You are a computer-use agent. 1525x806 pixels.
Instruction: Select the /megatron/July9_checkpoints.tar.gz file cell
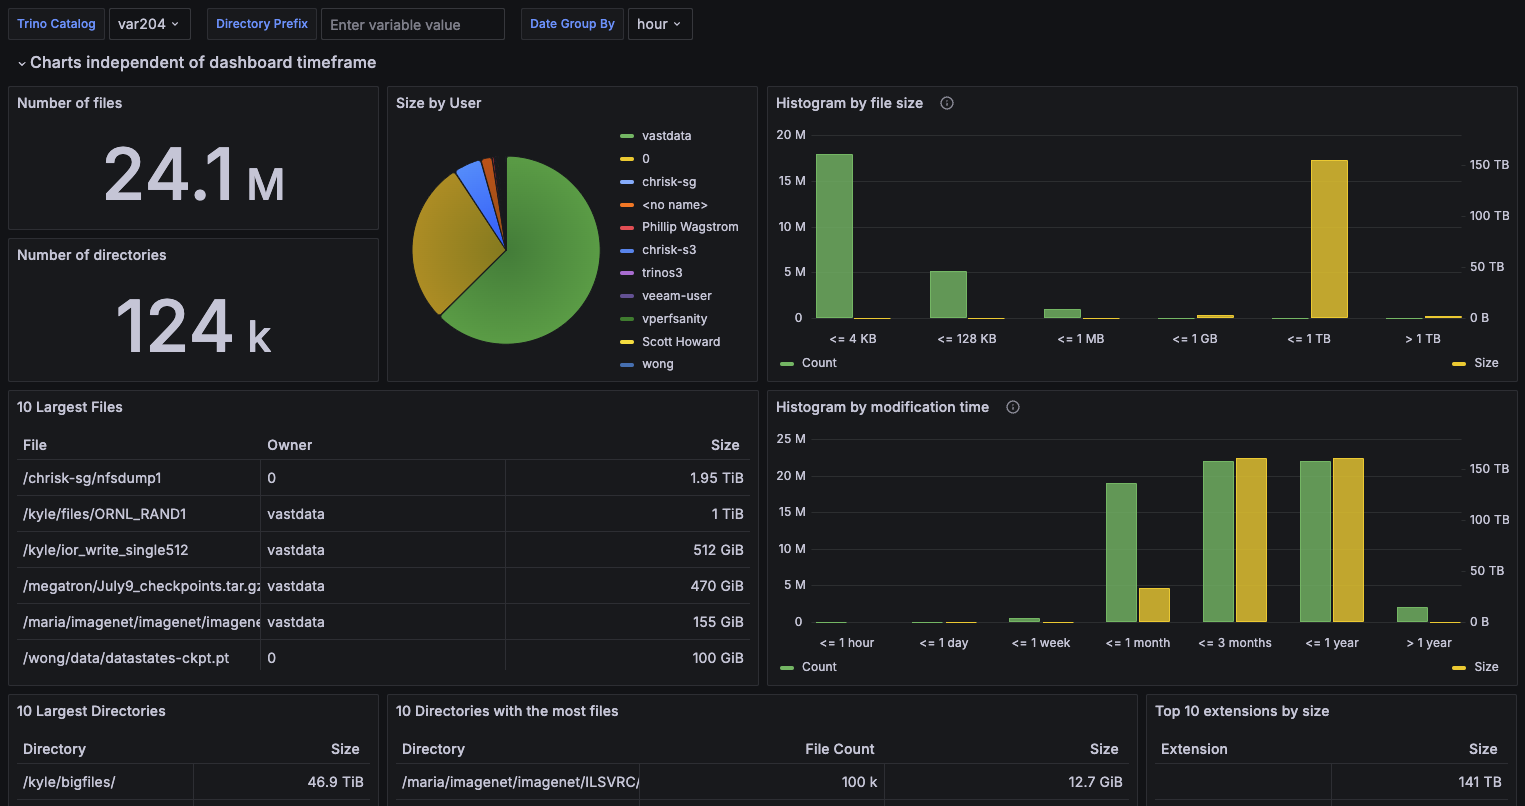coord(139,586)
